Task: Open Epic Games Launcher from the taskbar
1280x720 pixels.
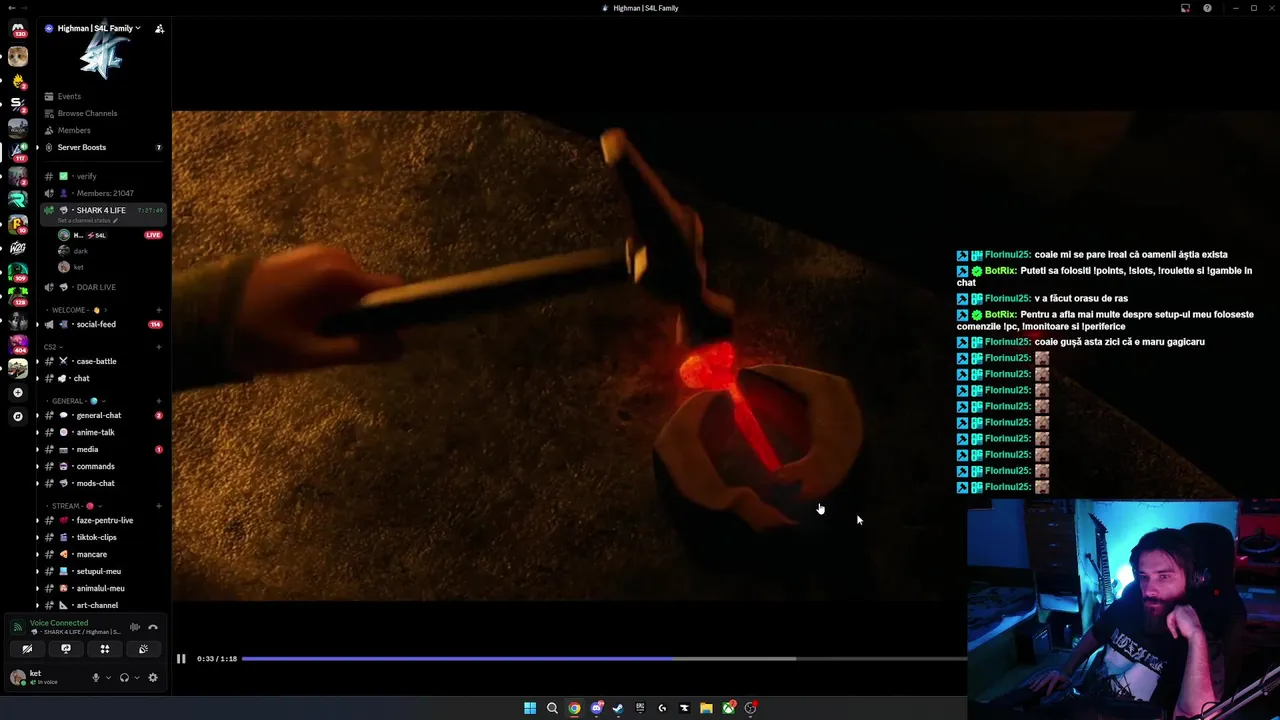Action: coord(640,708)
